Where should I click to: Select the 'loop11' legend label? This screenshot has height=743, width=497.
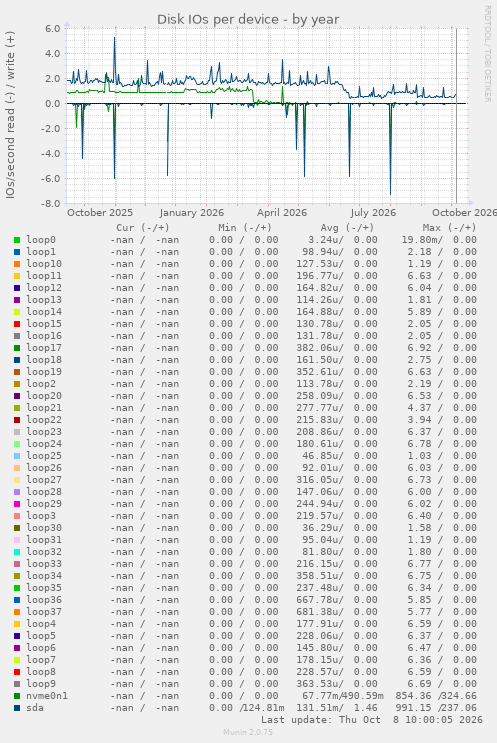coord(44,276)
